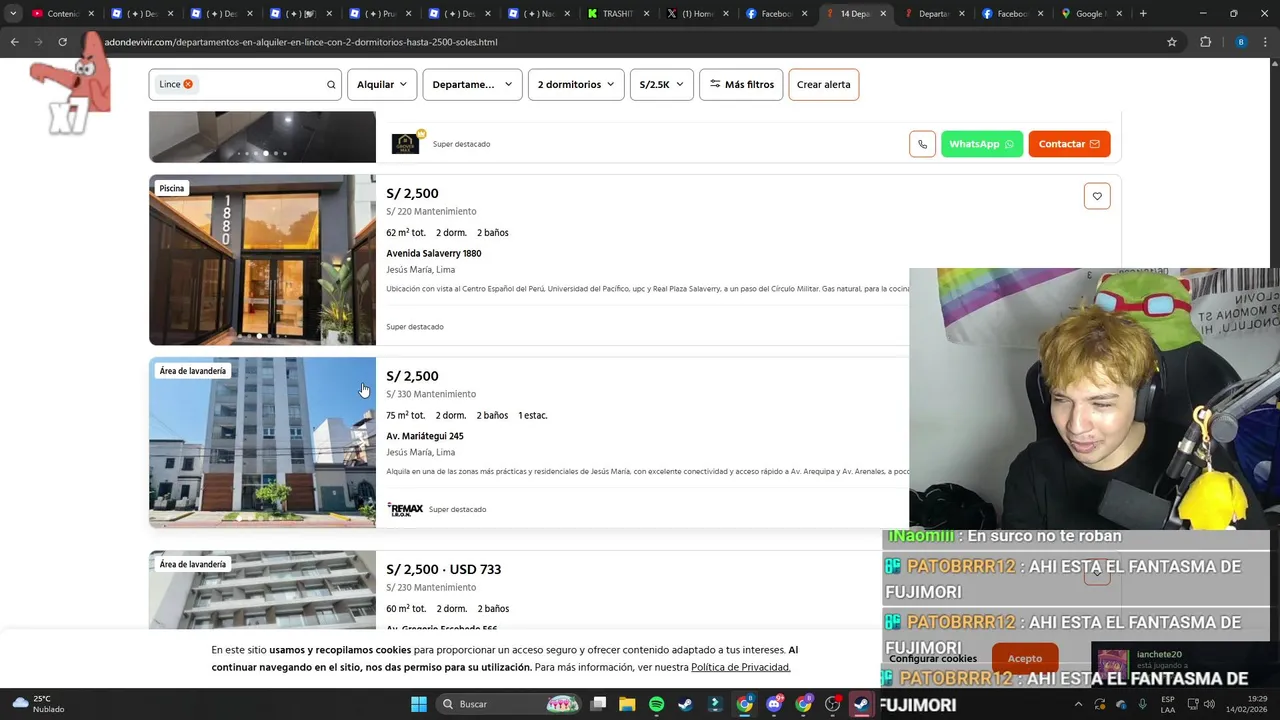
Task: Open Más filtros panel
Action: point(741,84)
